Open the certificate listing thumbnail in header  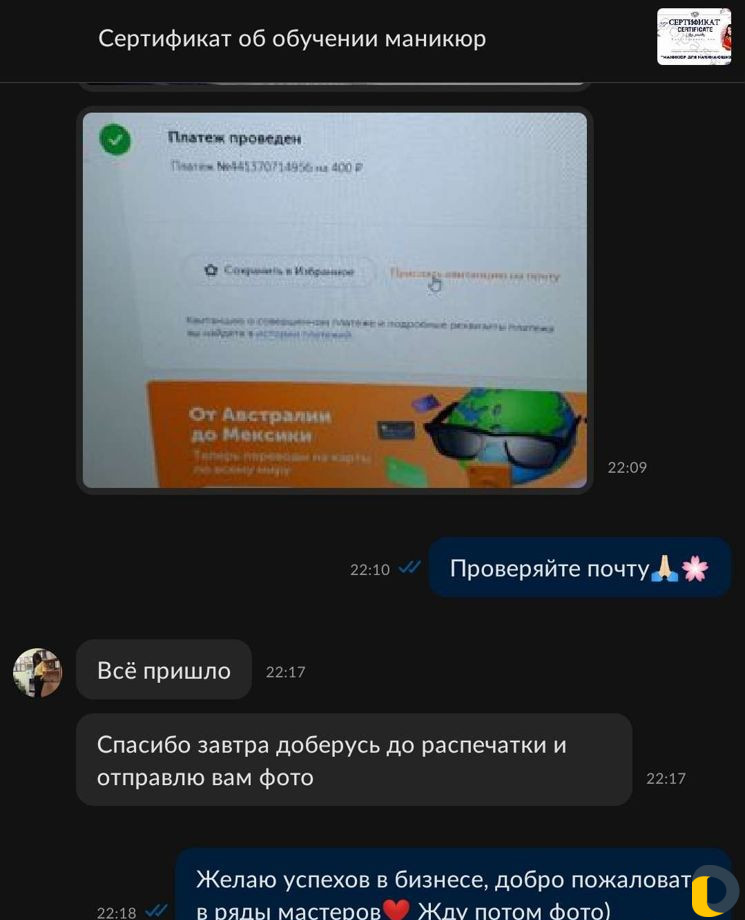point(694,36)
